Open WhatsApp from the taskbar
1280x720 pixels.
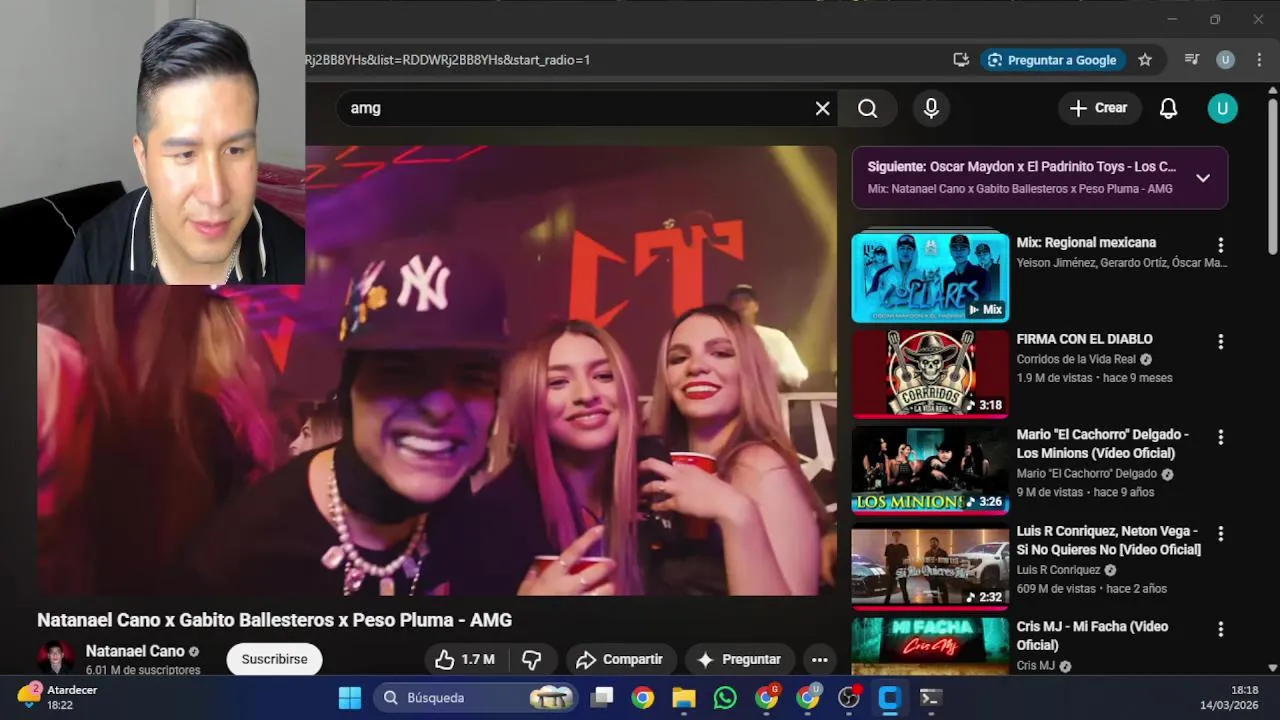coord(725,698)
